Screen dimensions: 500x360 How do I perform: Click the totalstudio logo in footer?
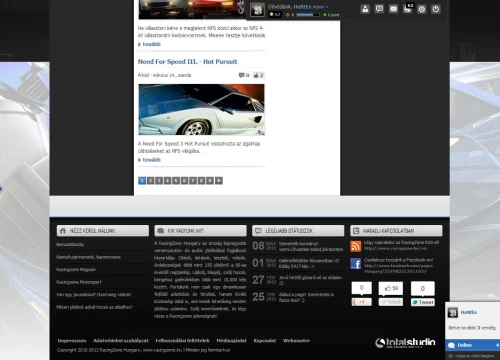(x=405, y=343)
